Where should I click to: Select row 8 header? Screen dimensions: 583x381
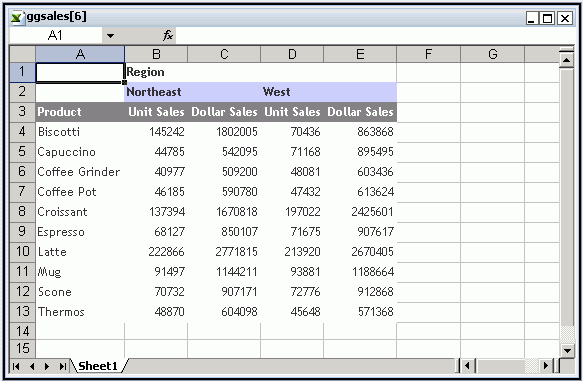[22, 212]
